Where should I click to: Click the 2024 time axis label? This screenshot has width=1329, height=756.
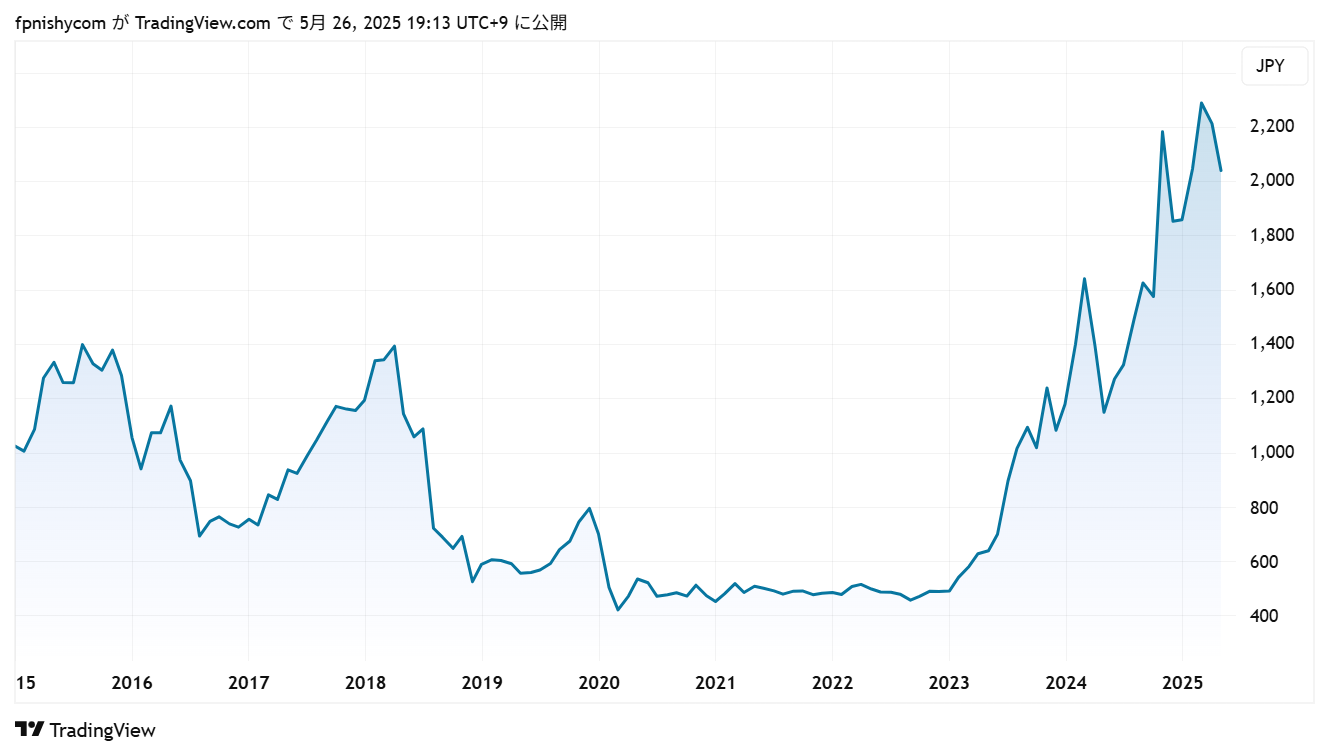[1066, 683]
